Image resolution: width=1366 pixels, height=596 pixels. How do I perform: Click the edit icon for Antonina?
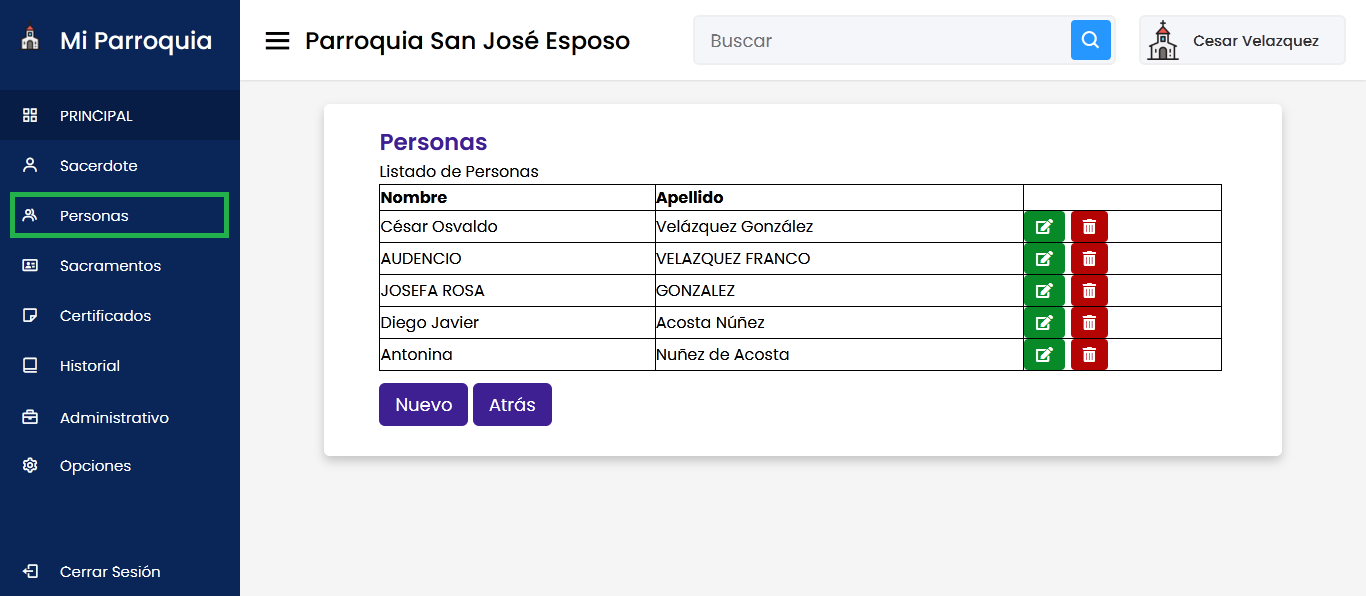[1044, 355]
